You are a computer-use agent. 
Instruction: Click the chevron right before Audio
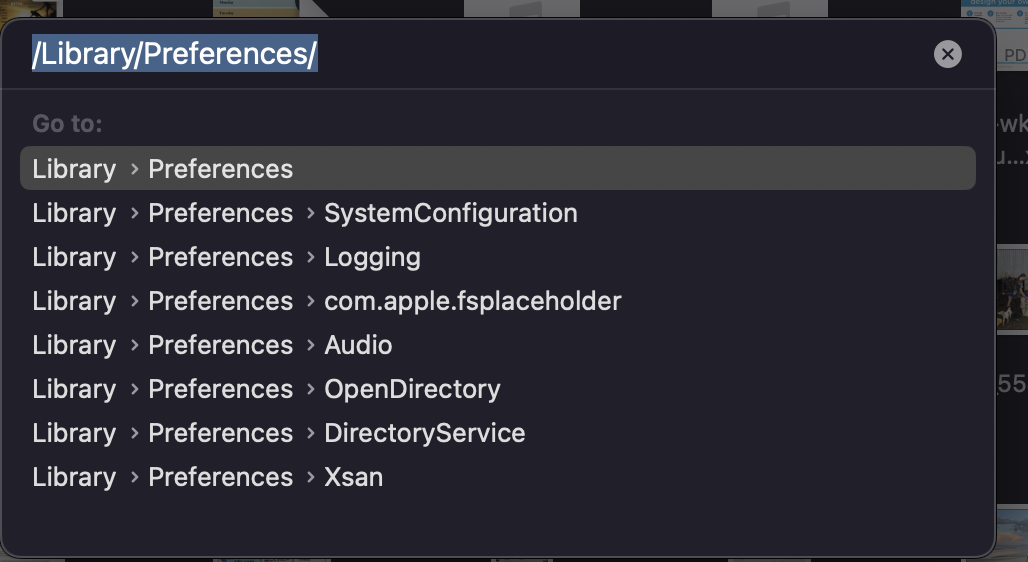pyautogui.click(x=309, y=346)
